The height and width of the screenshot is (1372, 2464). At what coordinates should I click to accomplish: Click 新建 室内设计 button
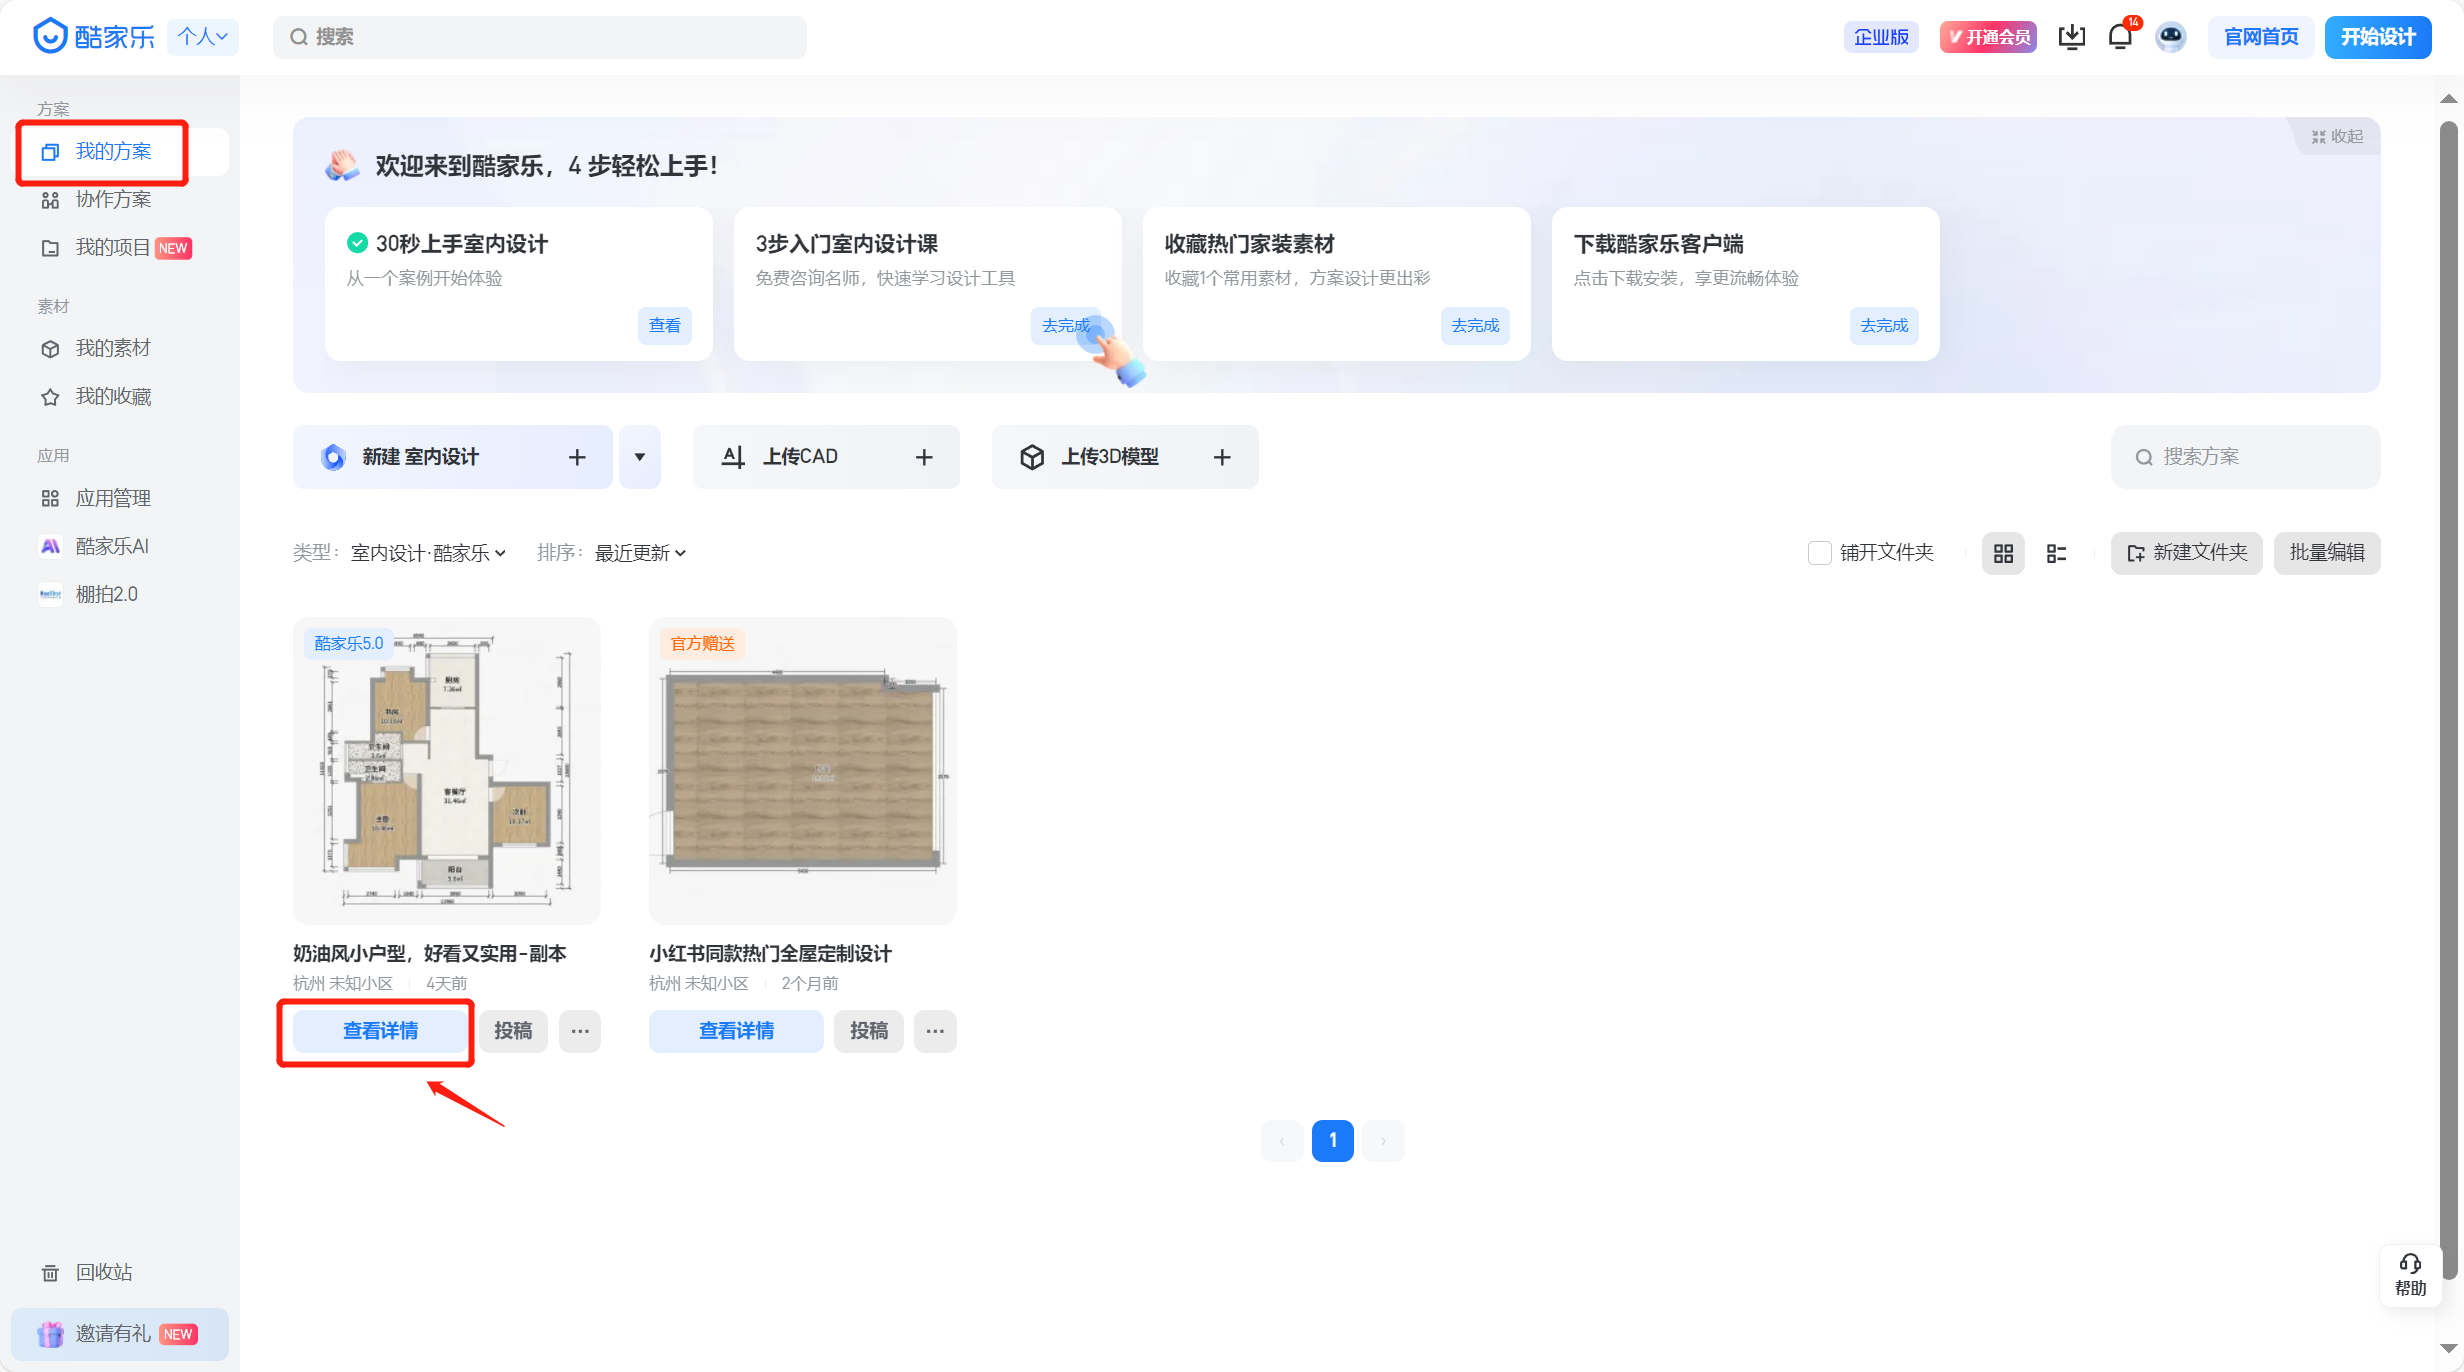coord(453,457)
